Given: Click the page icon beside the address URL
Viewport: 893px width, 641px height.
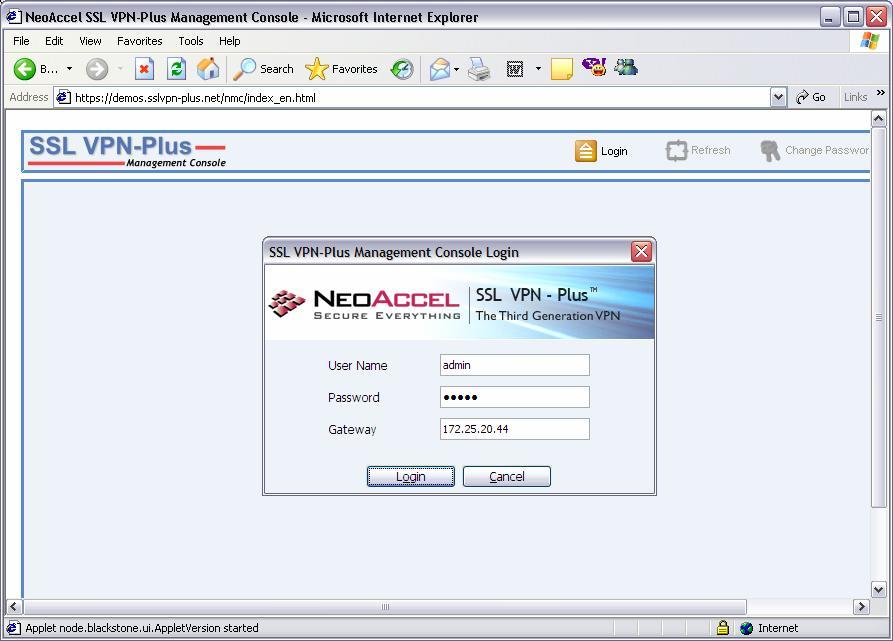Looking at the screenshot, I should tap(64, 97).
